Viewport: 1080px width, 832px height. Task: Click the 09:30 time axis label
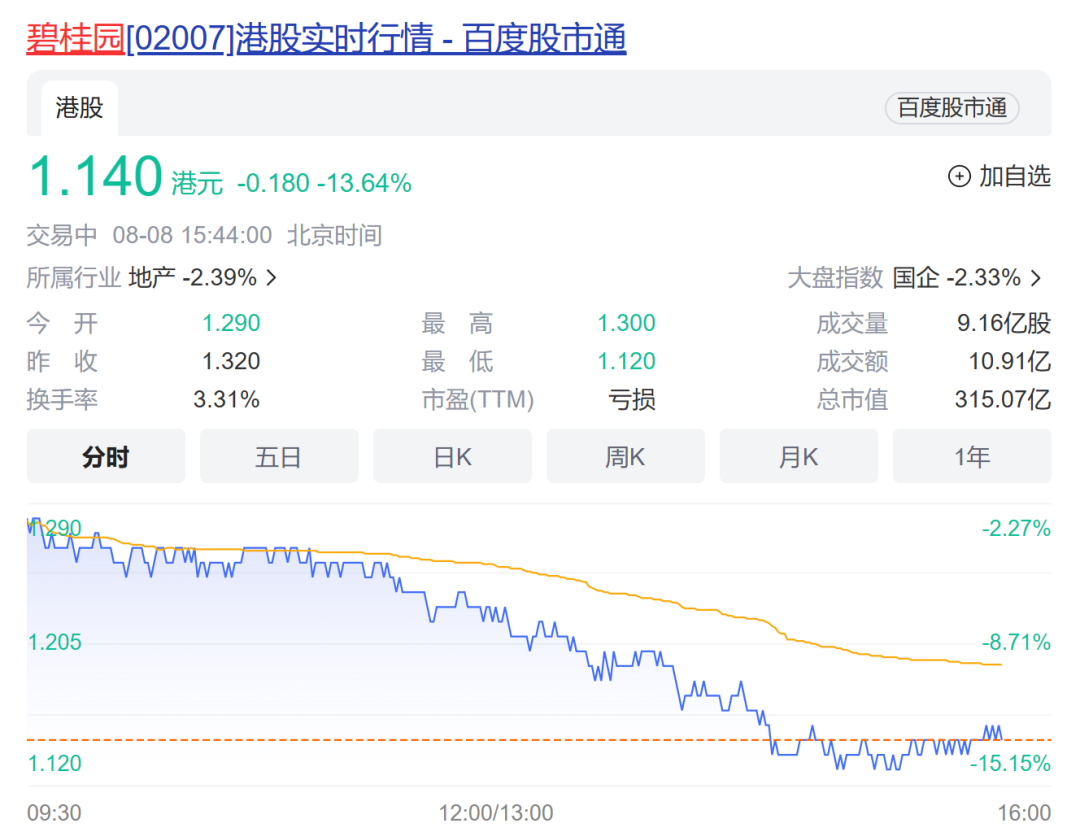54,813
